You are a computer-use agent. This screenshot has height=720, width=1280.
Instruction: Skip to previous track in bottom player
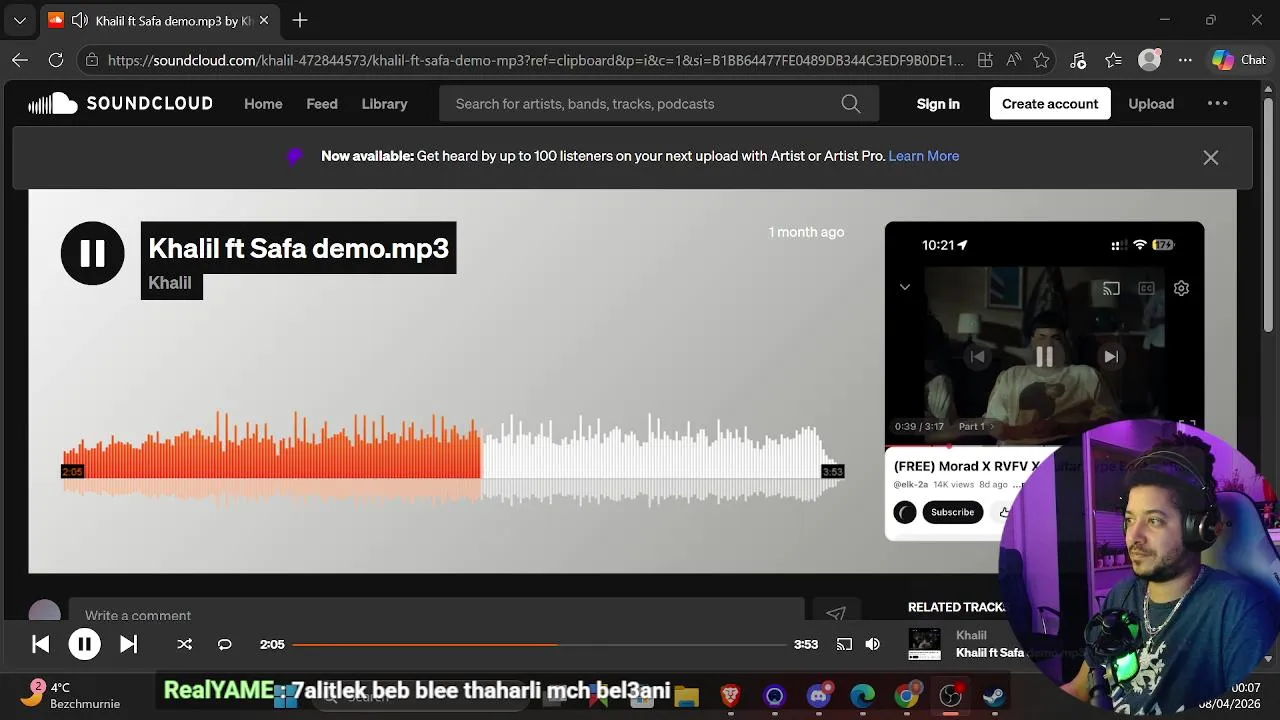tap(40, 644)
